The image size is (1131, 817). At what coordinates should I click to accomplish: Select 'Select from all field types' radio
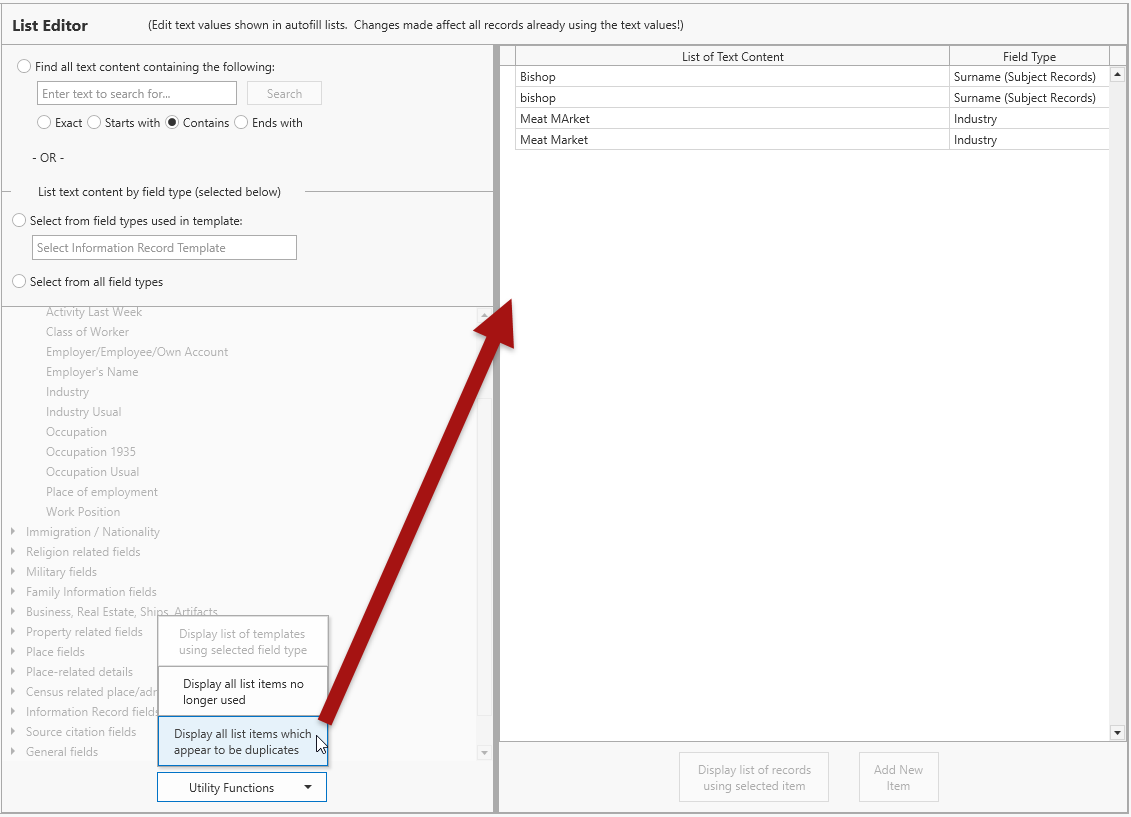tap(19, 282)
